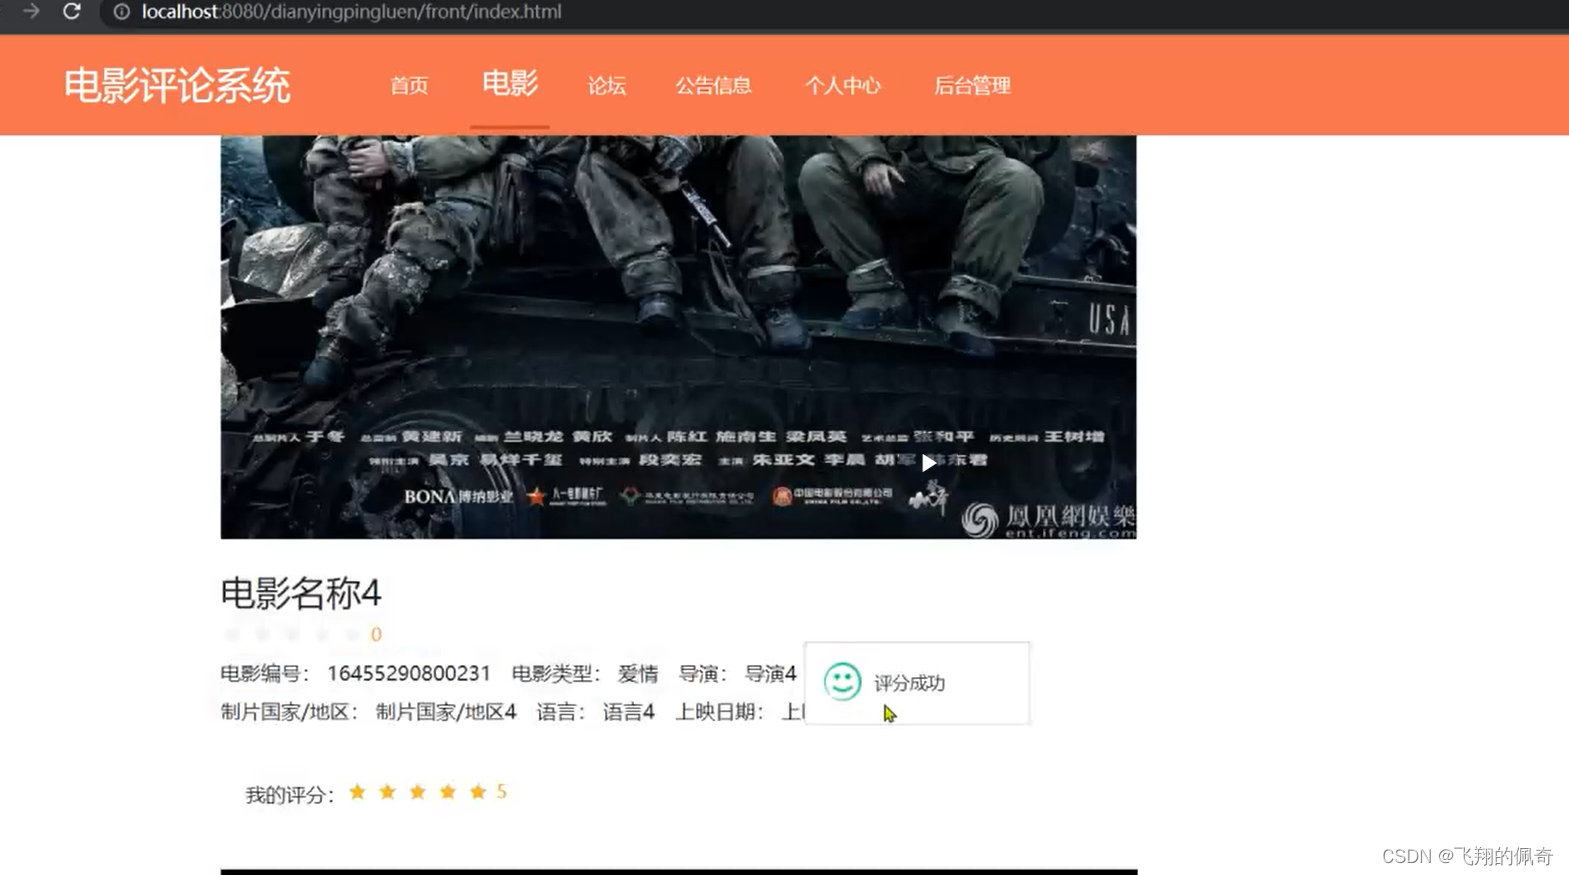
Task: Select movie number 16455290800231
Action: (x=409, y=674)
